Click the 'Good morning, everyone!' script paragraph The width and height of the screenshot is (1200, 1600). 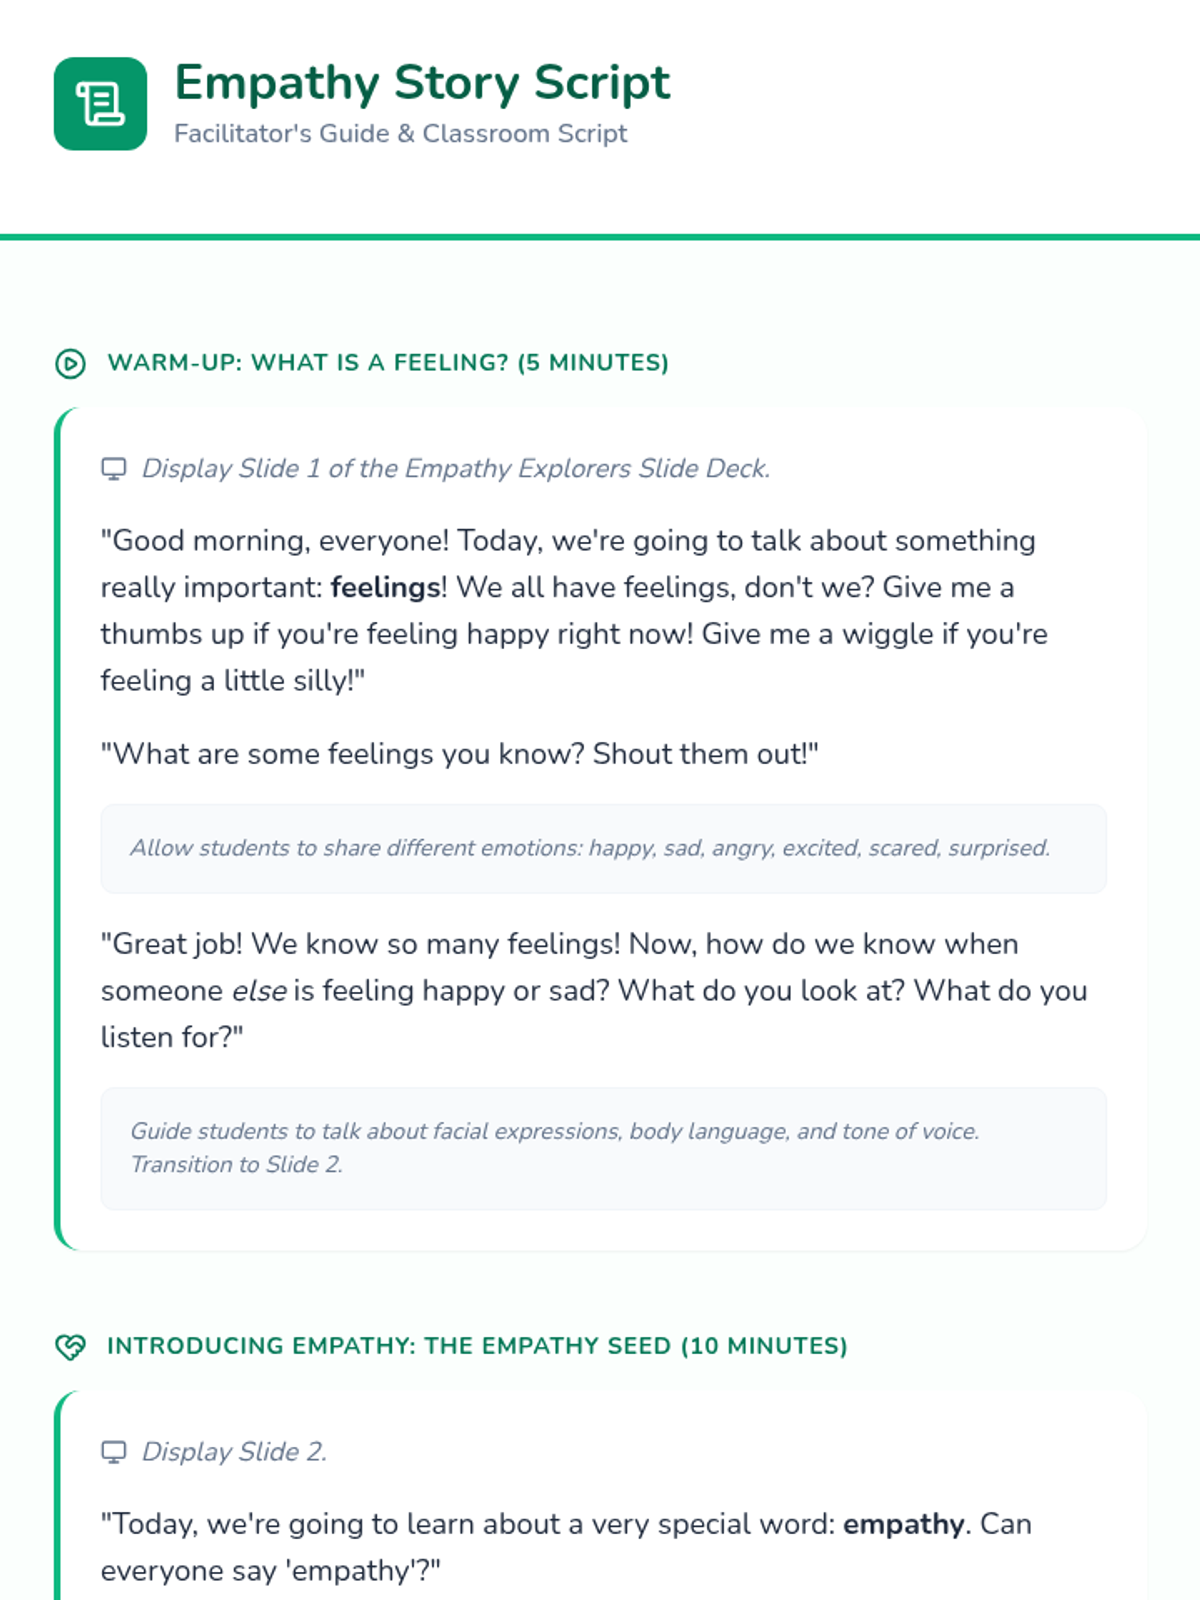pyautogui.click(x=570, y=610)
